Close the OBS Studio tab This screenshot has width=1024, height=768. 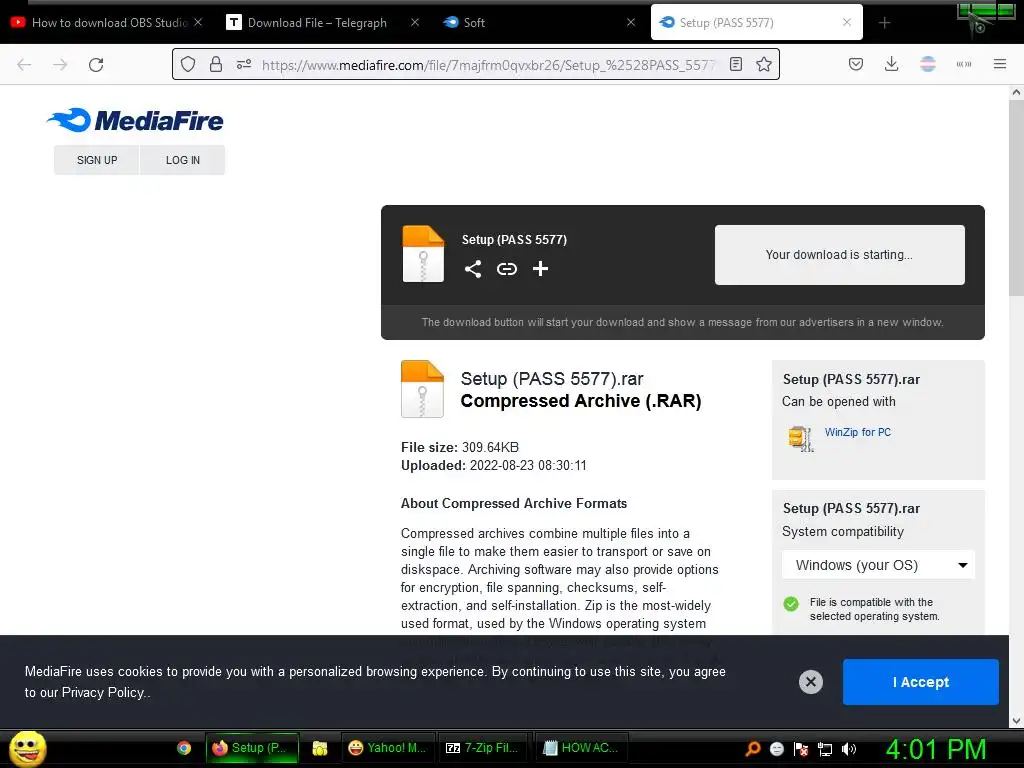tap(198, 22)
